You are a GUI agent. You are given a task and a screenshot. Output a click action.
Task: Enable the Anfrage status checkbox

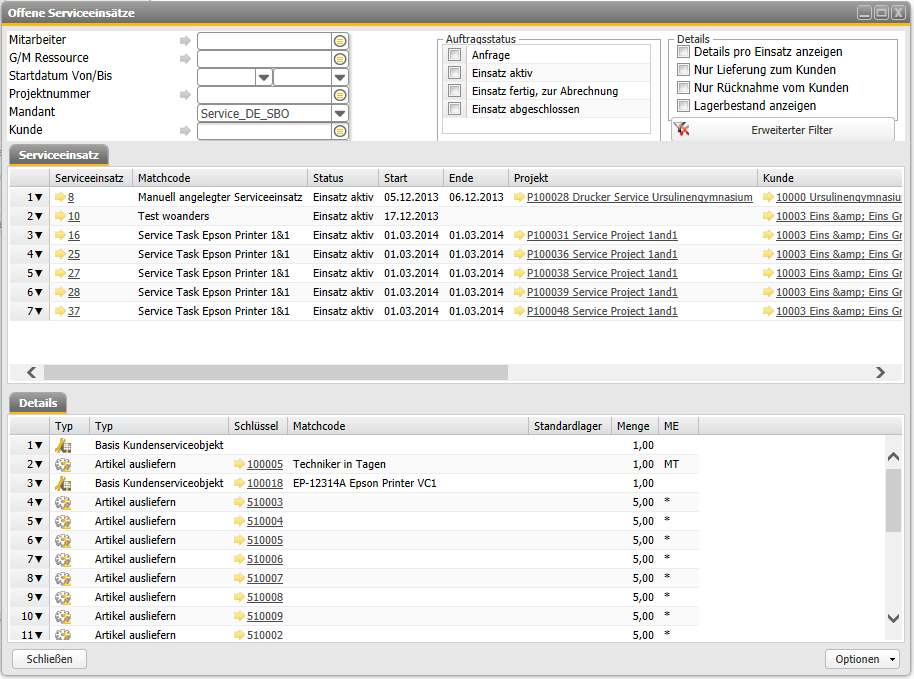(x=455, y=55)
